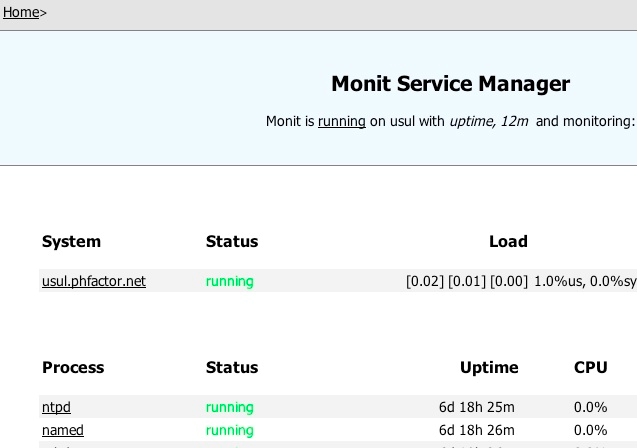Click the Process column header
This screenshot has width=637, height=448.
73,368
